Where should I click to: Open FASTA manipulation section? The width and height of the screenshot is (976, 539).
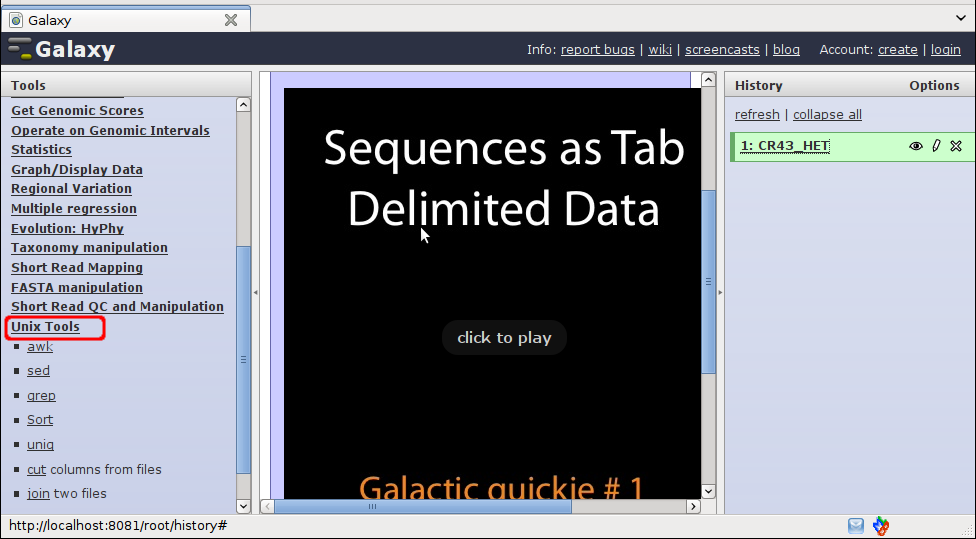[x=77, y=288]
